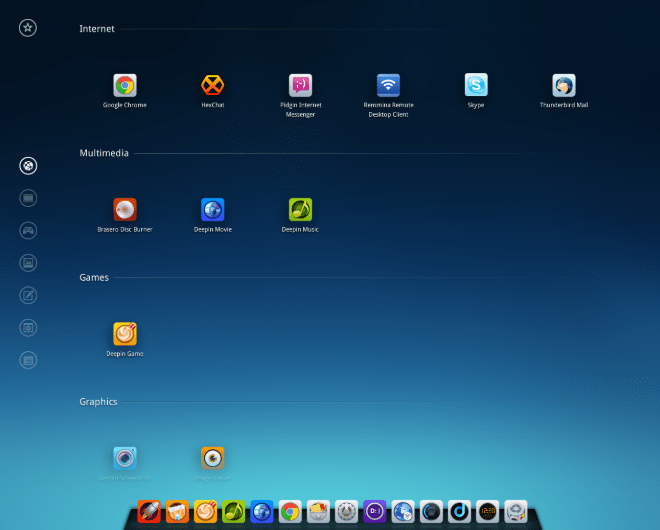Open Deepin Movie from the dock
660x530 pixels.
tap(262, 511)
